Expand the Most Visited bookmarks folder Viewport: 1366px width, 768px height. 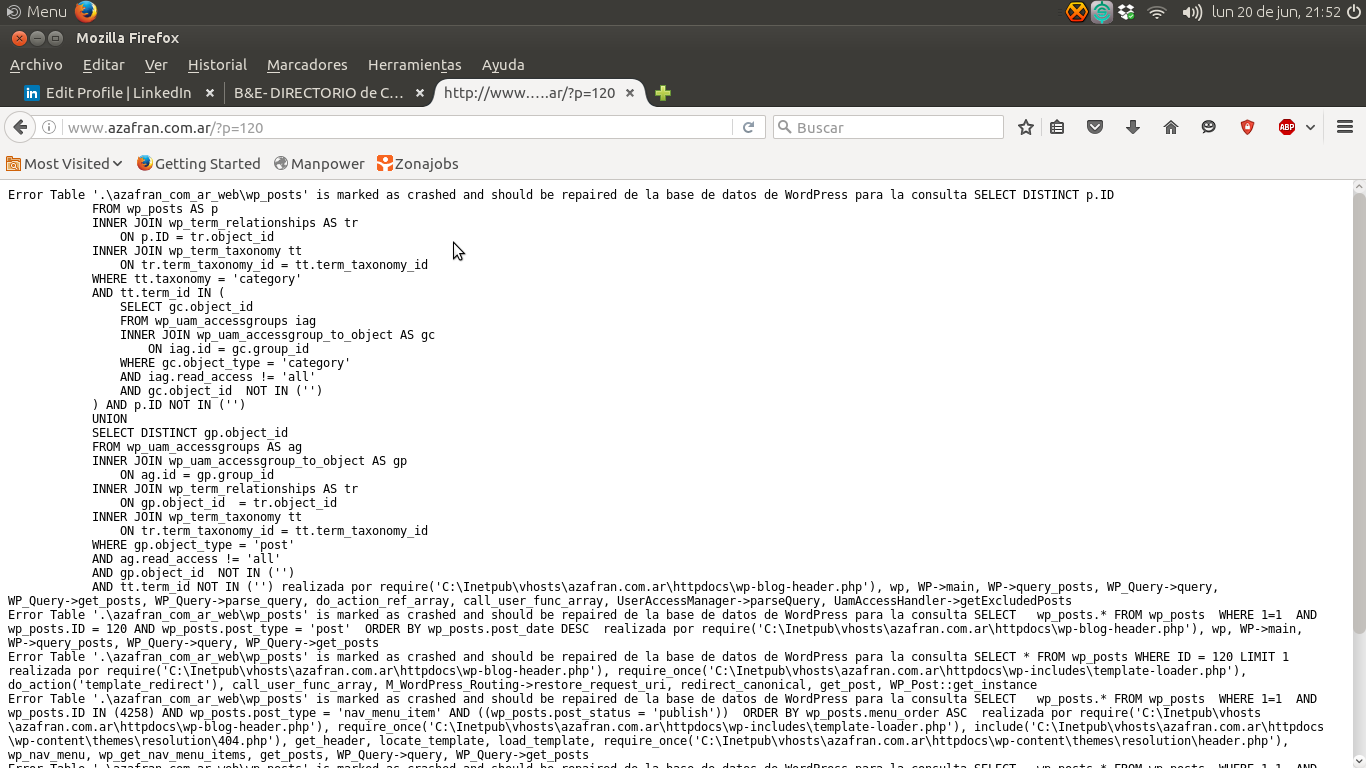point(64,163)
